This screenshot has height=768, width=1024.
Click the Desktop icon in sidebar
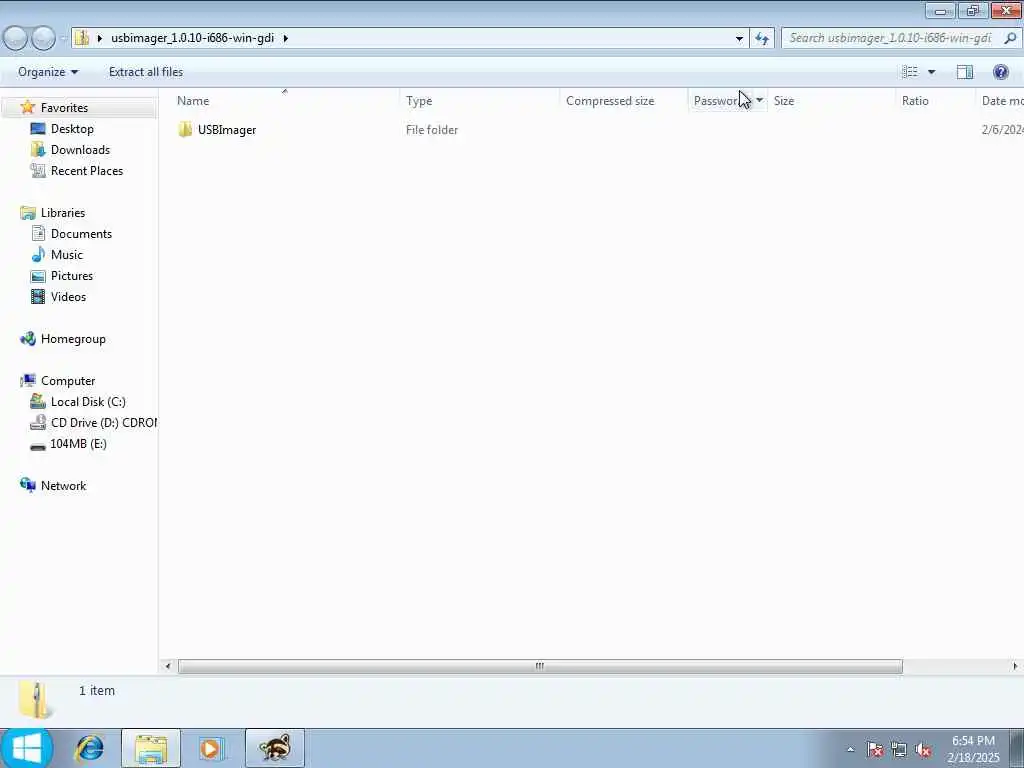pyautogui.click(x=38, y=129)
